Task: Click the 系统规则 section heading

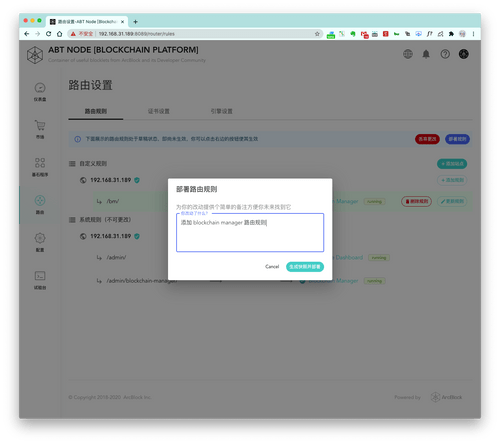Action: click(x=105, y=220)
